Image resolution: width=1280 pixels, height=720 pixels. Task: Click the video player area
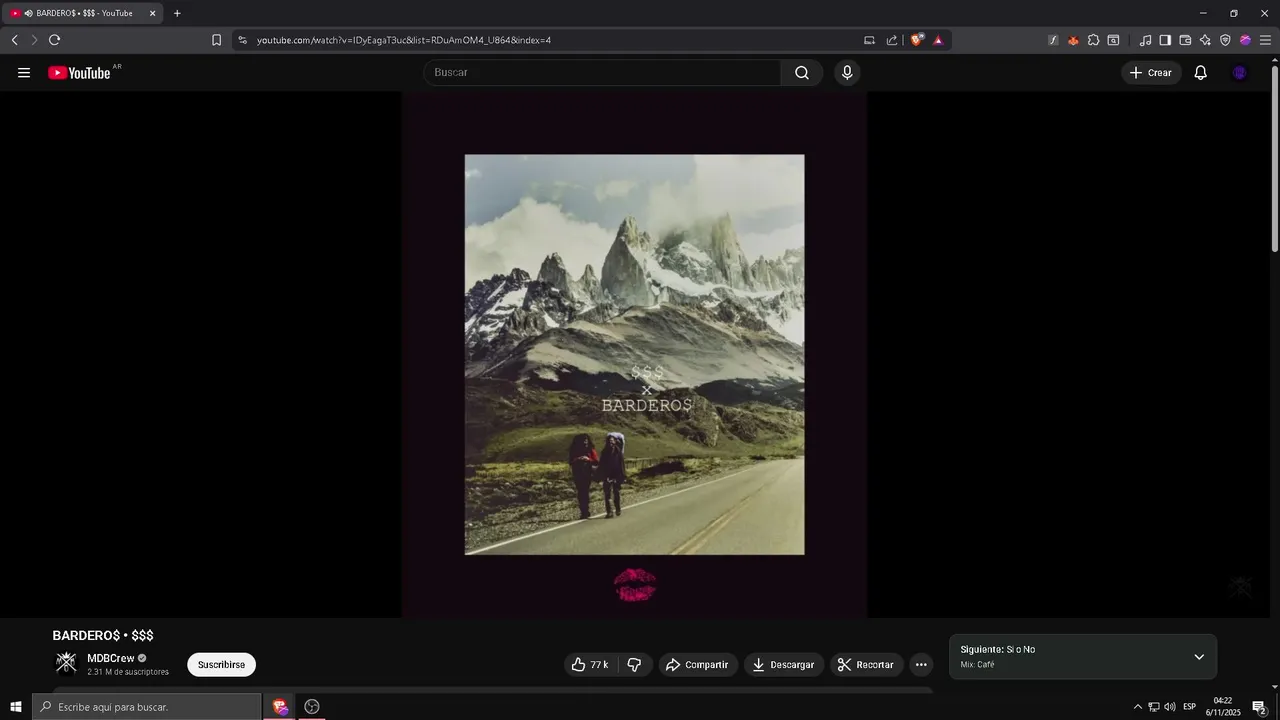coord(634,355)
